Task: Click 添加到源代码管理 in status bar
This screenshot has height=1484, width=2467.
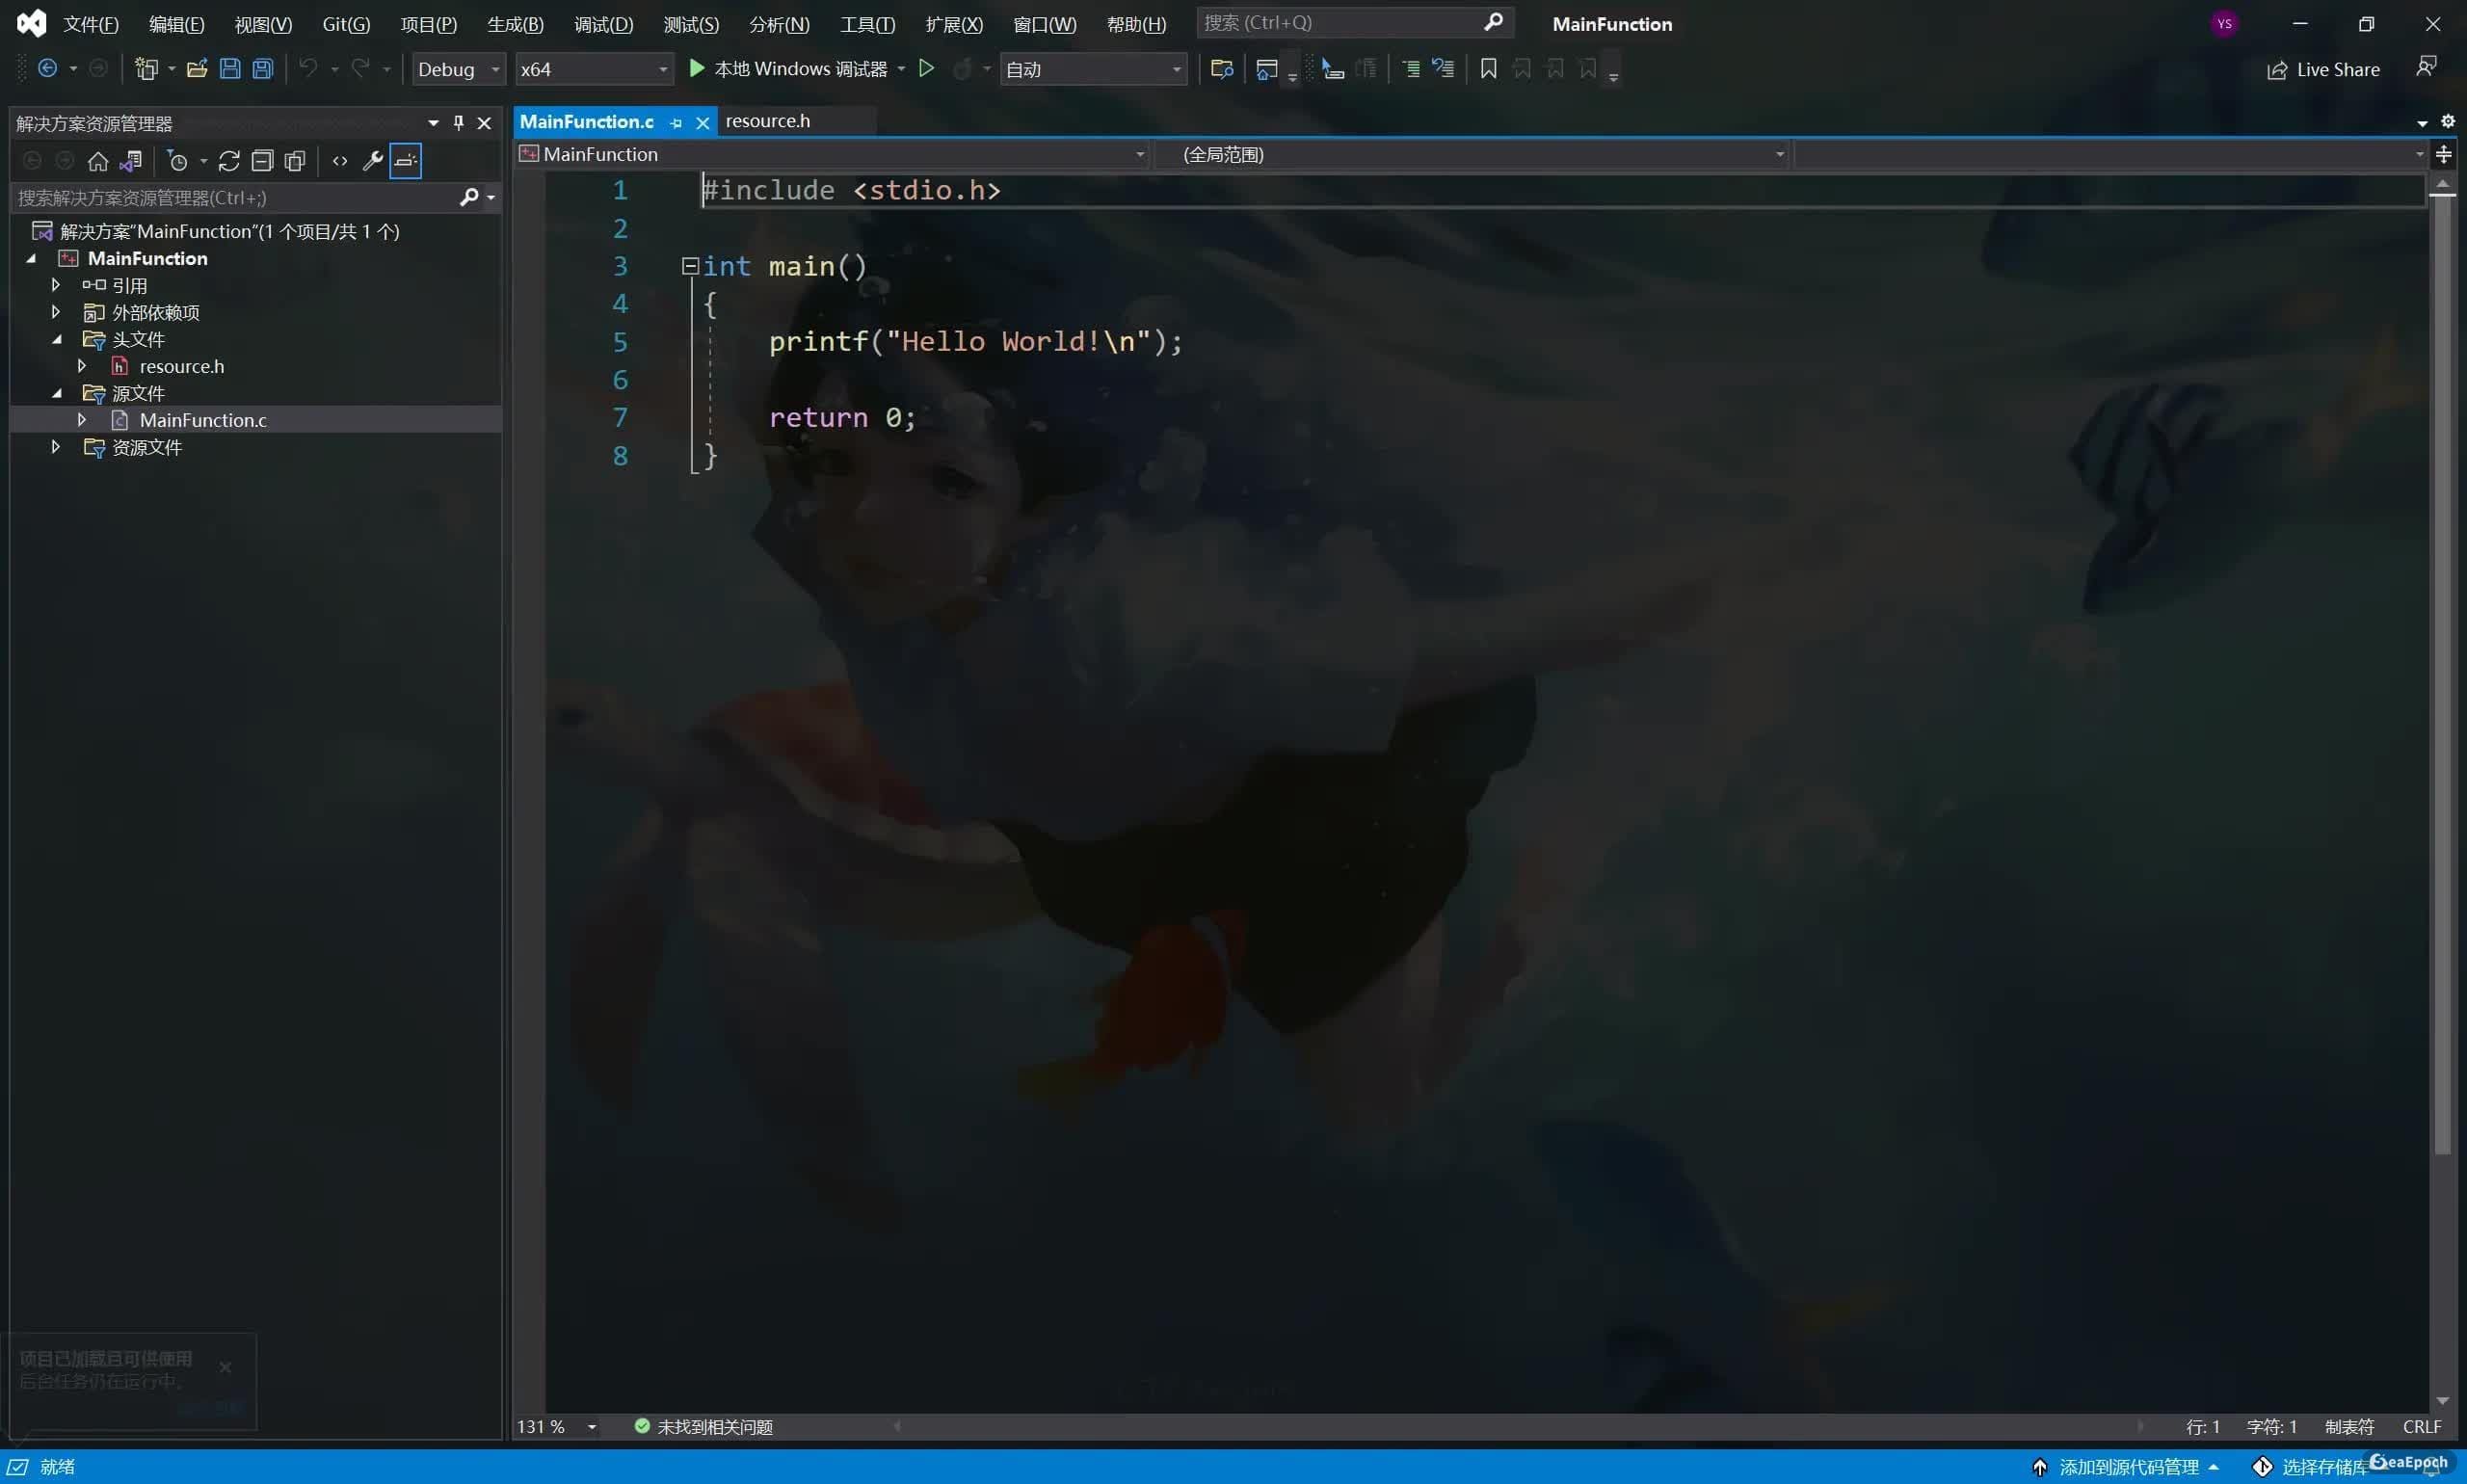Action: pos(2127,1466)
